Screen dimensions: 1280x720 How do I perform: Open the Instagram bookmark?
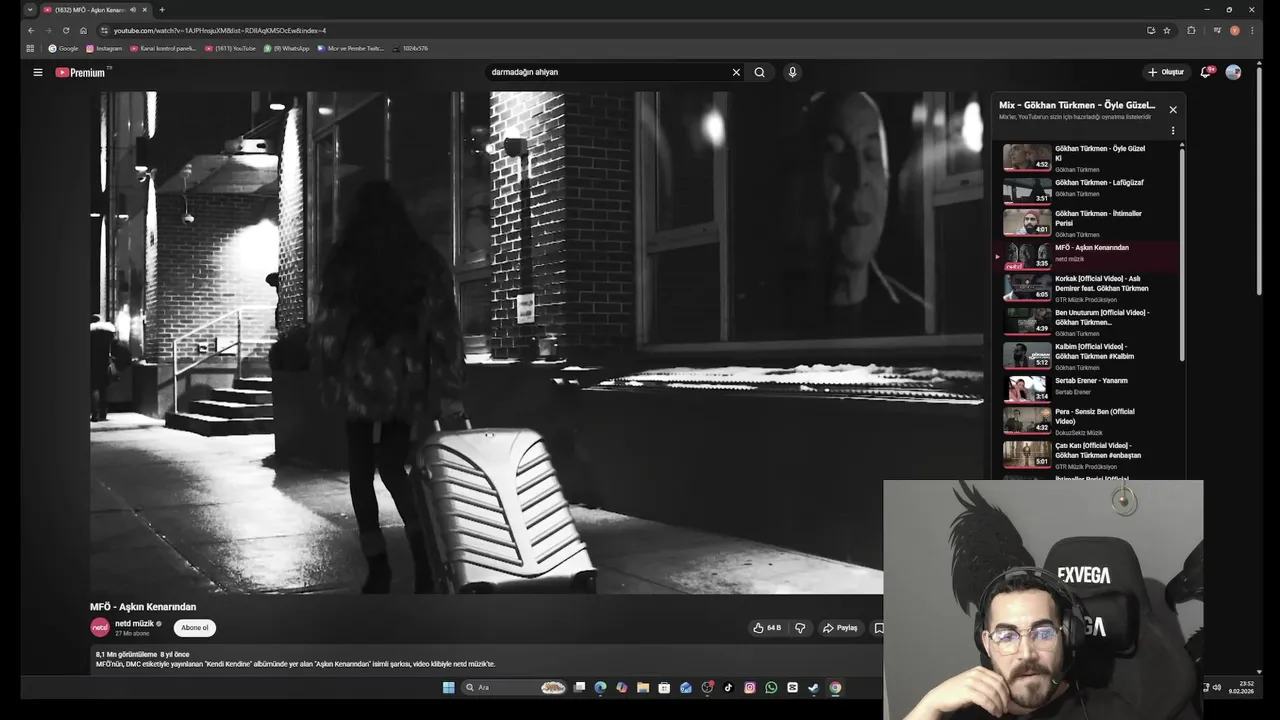click(104, 48)
